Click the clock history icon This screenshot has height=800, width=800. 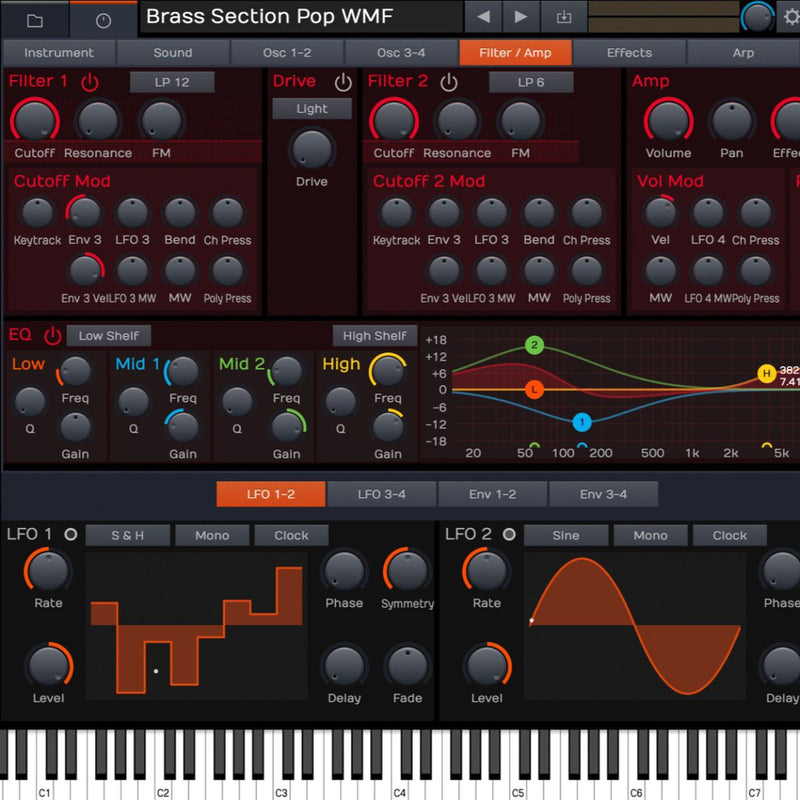click(x=104, y=20)
